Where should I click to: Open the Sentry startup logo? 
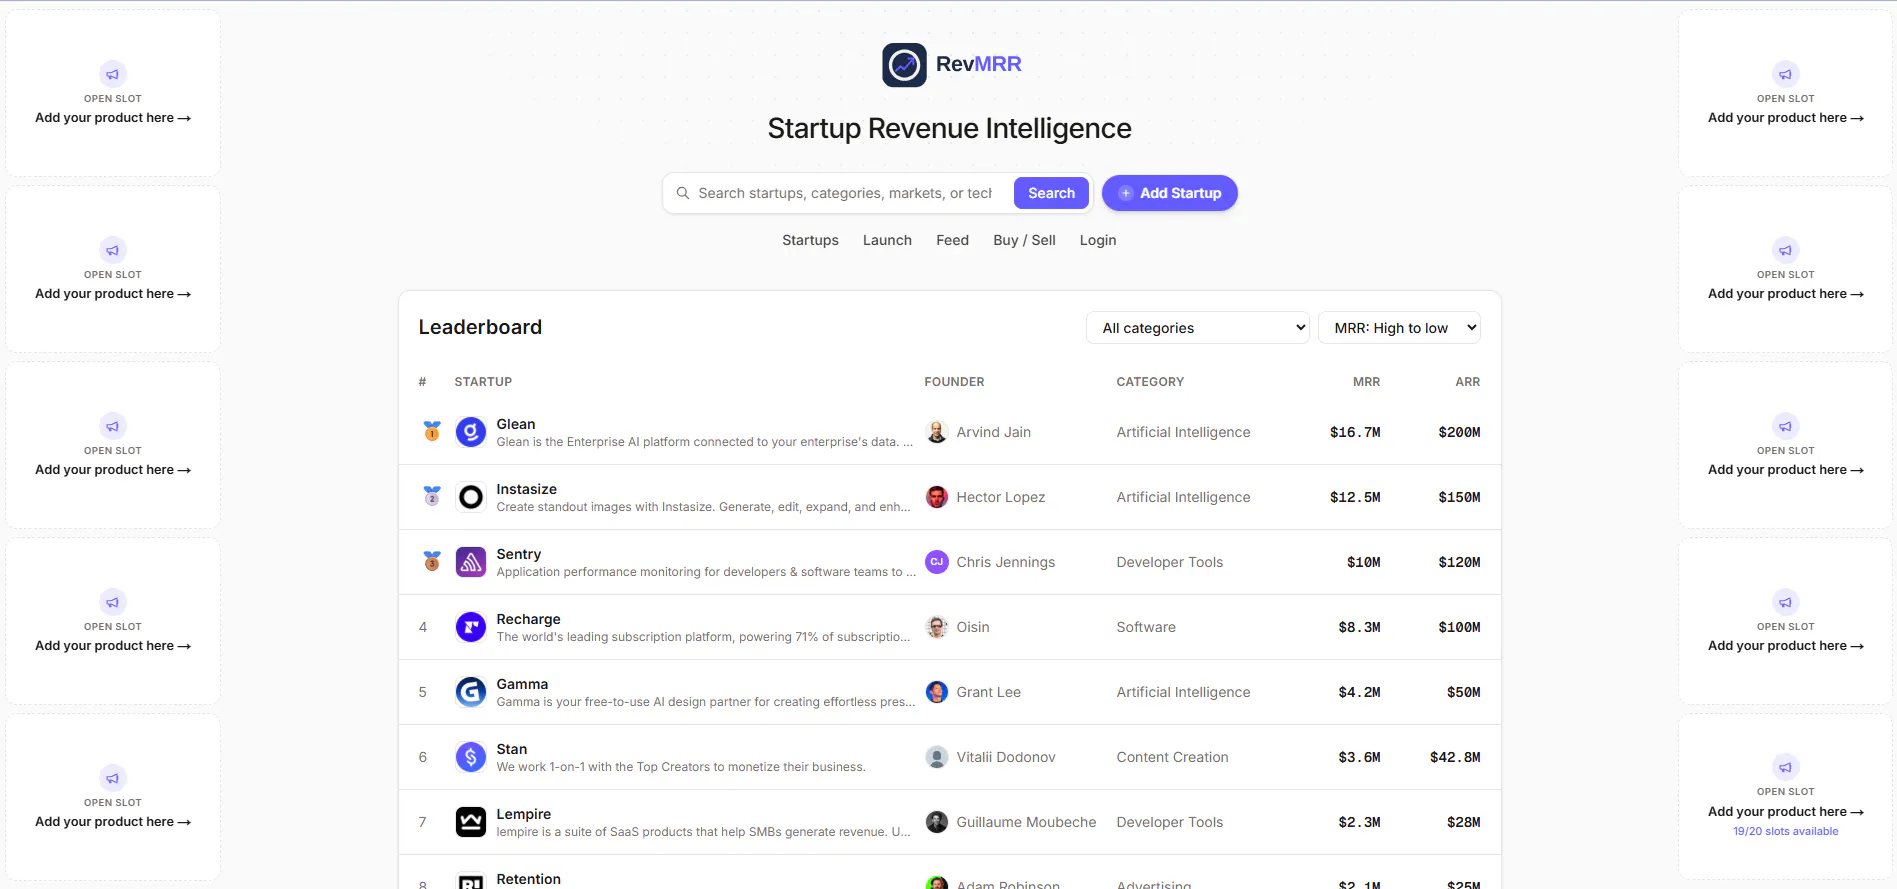tap(471, 562)
